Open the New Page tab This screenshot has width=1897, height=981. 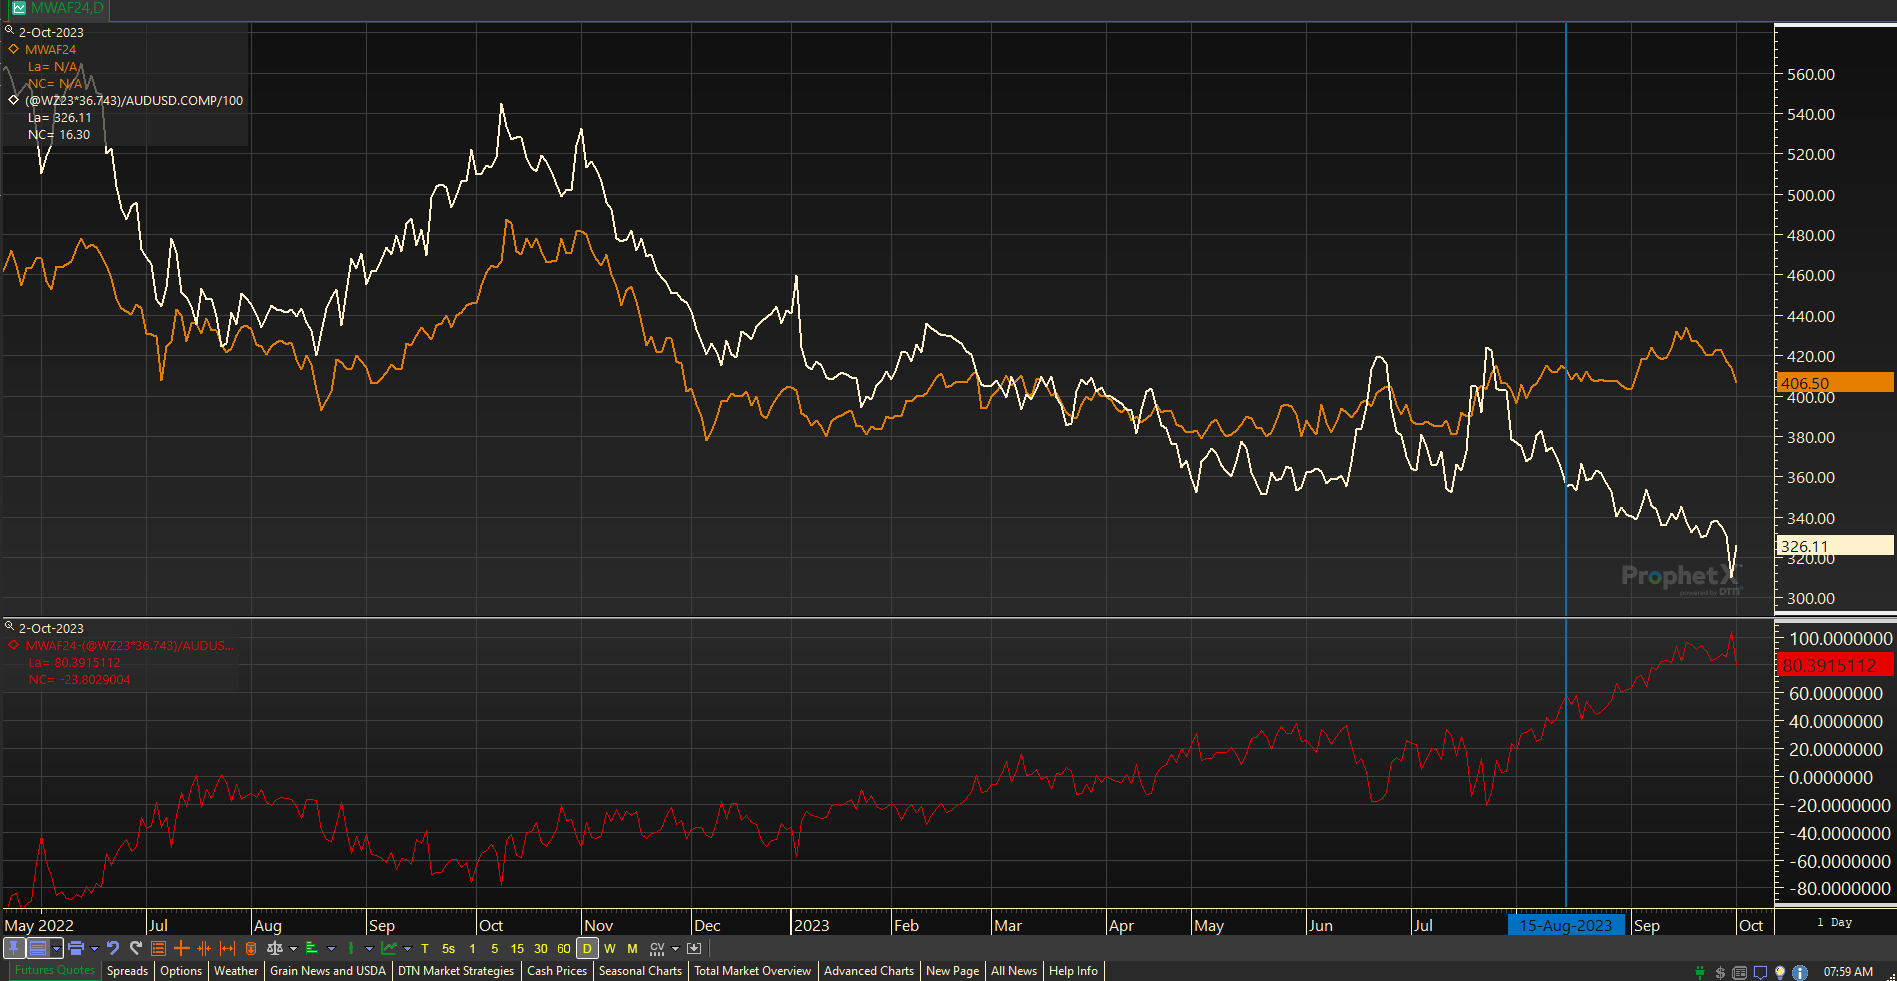pyautogui.click(x=952, y=971)
